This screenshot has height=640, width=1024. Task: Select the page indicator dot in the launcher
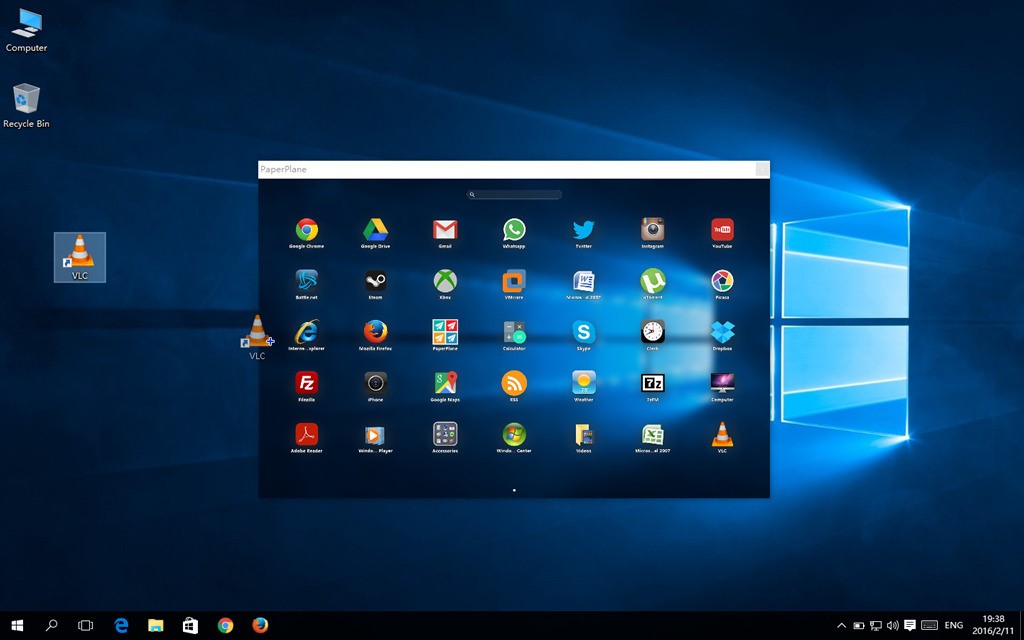[x=514, y=490]
